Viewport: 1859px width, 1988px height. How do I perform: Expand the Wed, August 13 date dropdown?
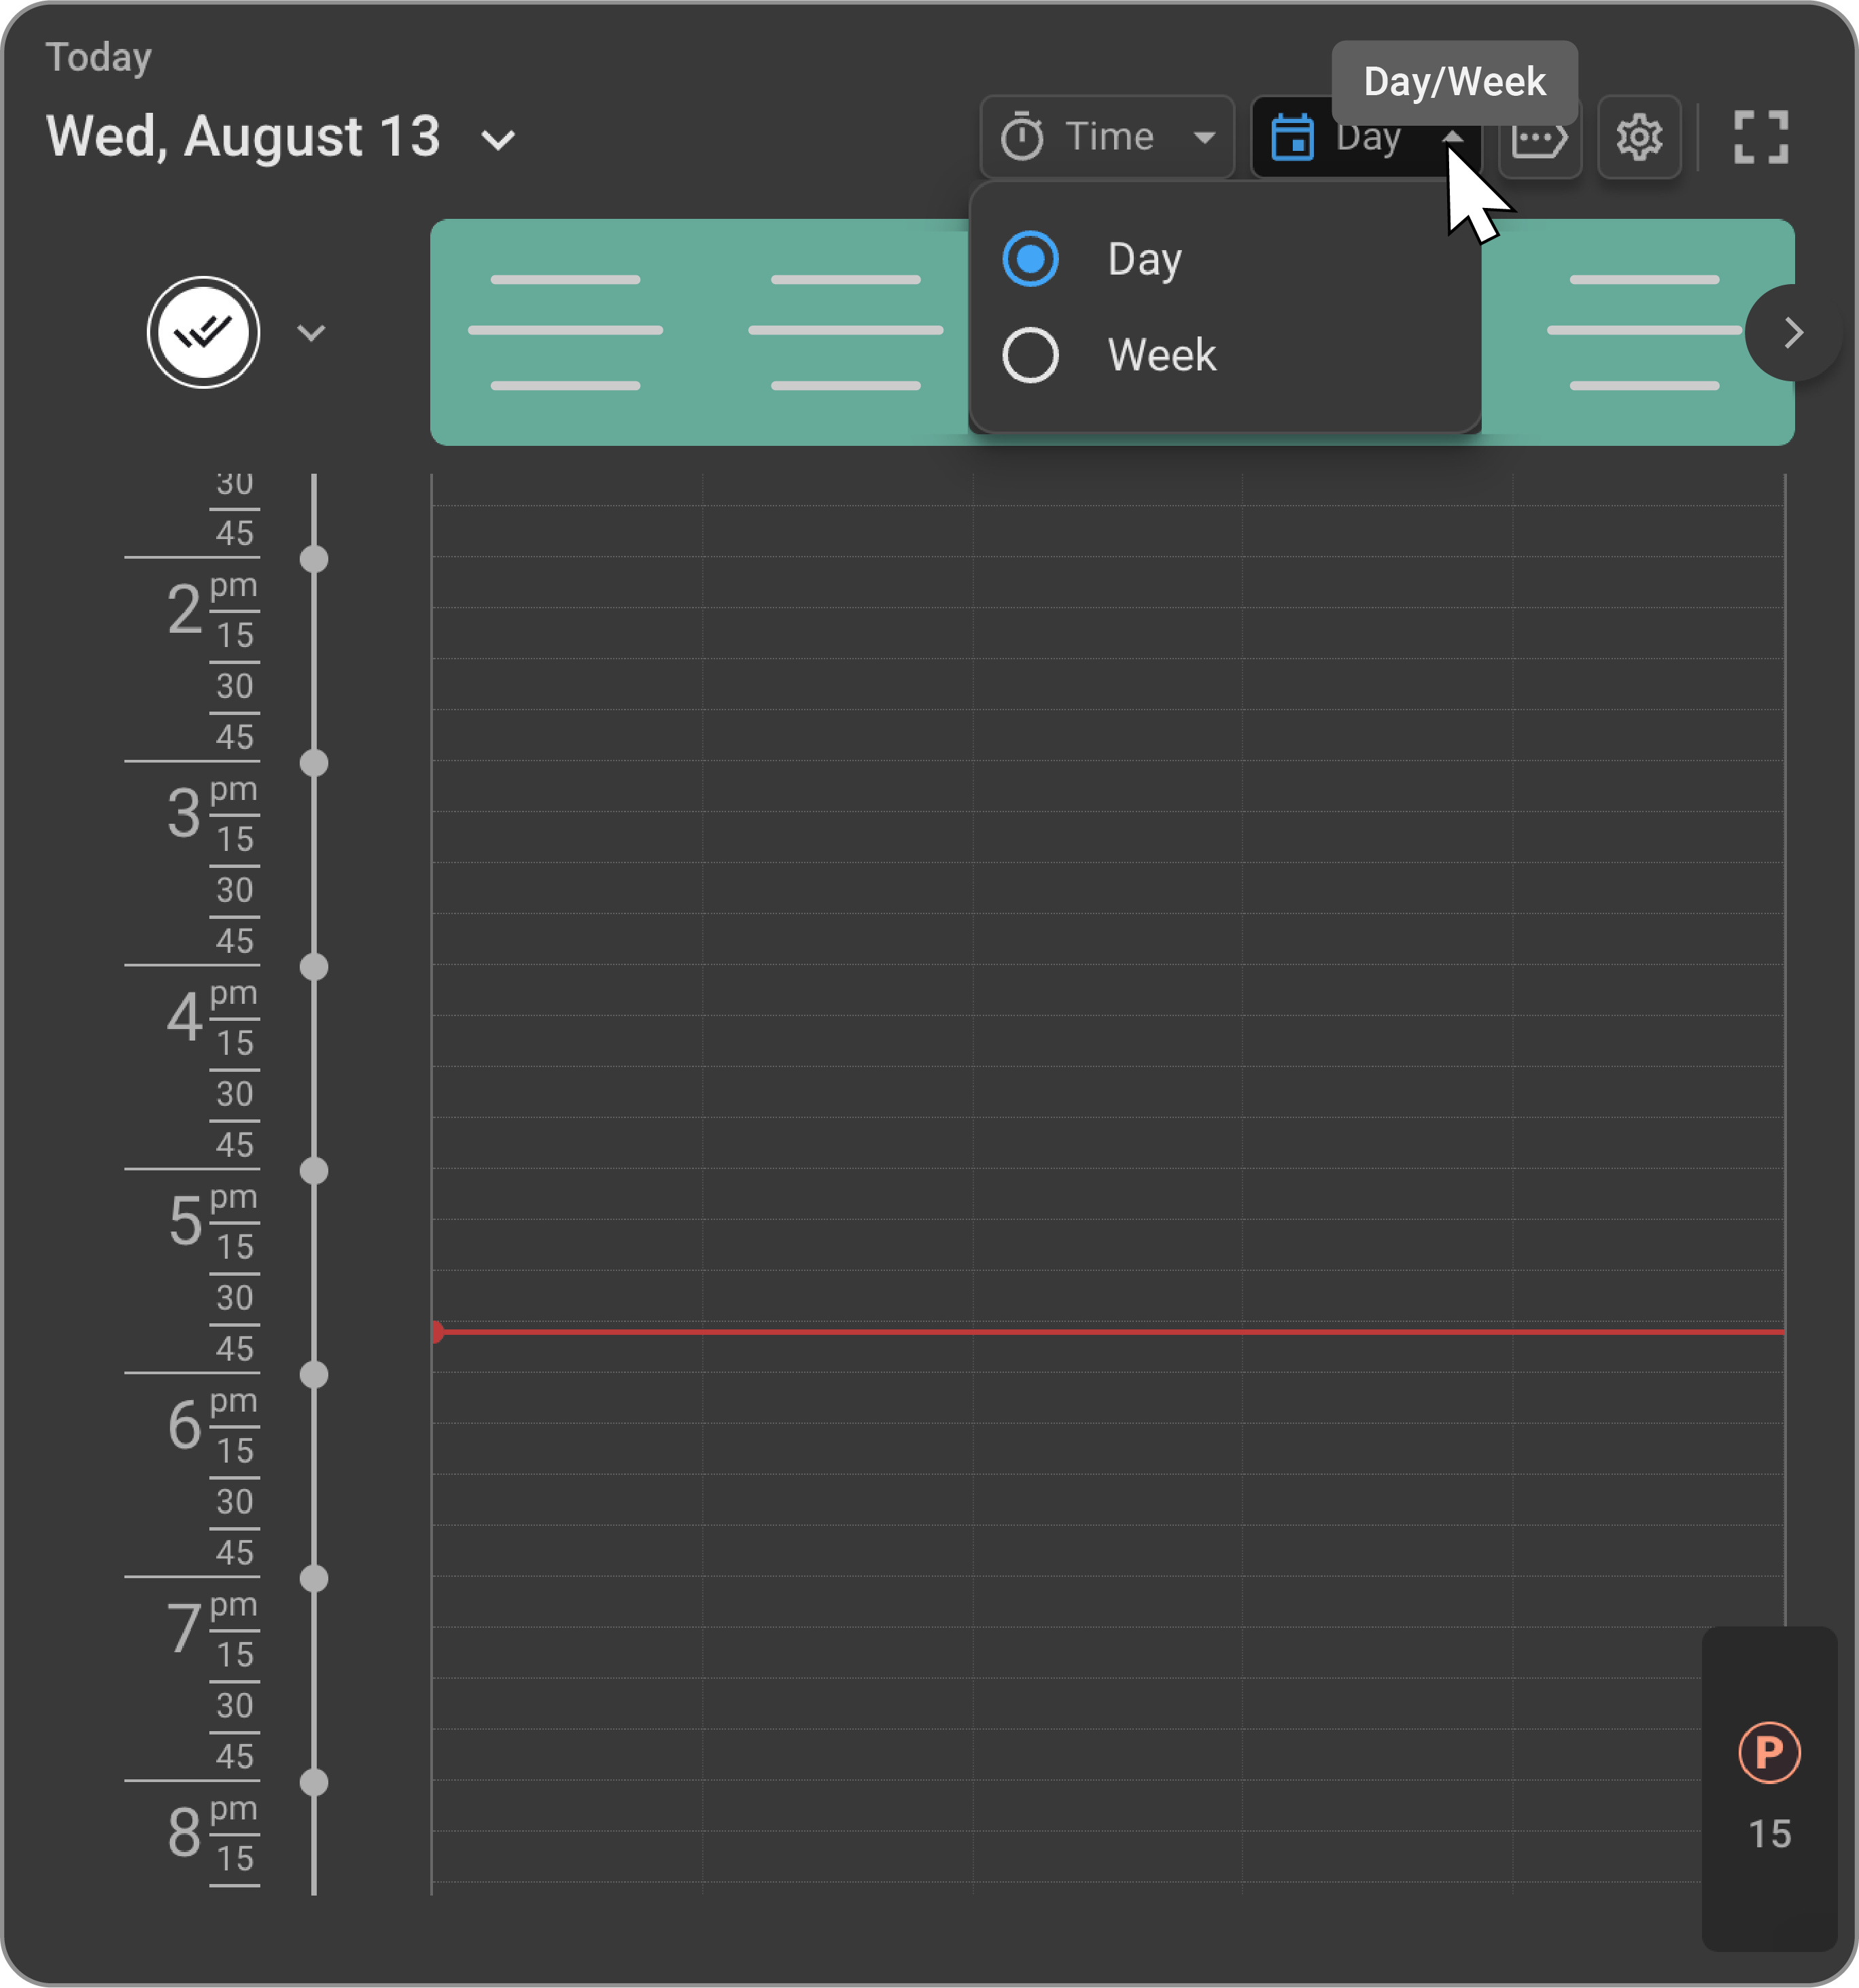pyautogui.click(x=497, y=140)
